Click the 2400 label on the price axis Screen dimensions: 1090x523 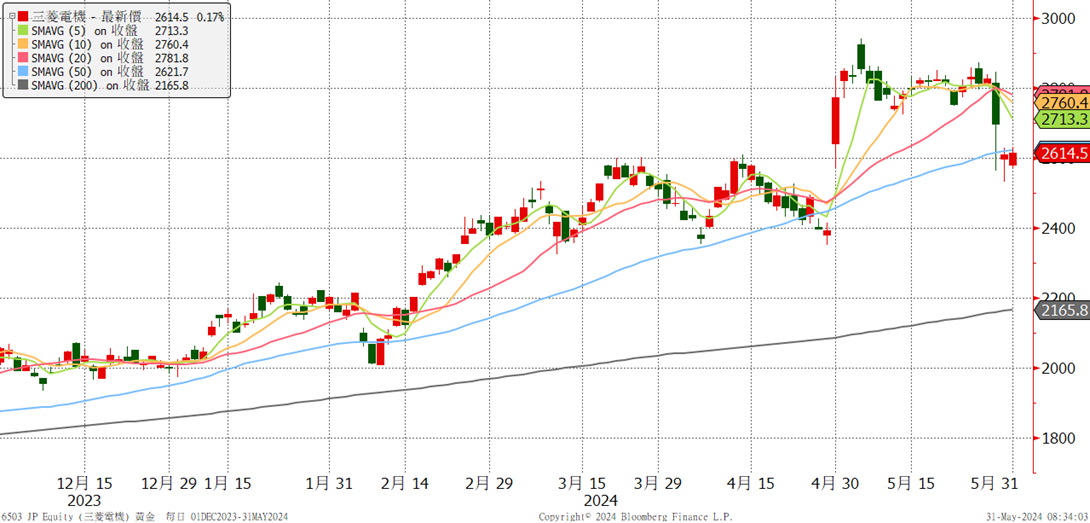click(x=1061, y=229)
